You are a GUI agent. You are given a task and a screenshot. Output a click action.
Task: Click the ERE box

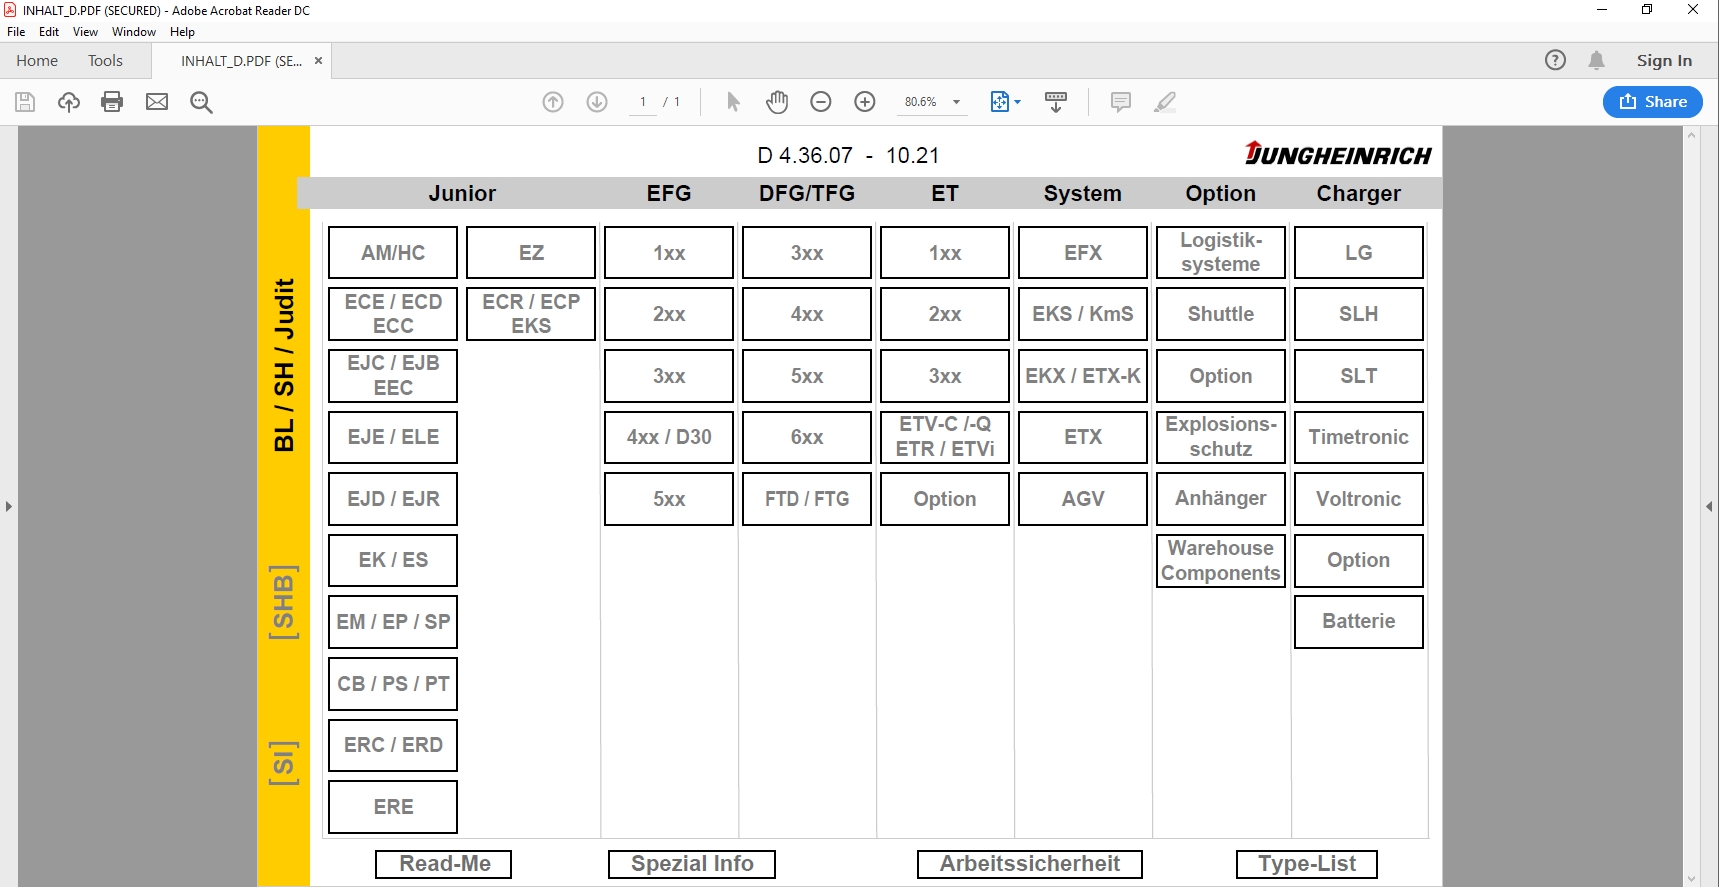coord(393,807)
